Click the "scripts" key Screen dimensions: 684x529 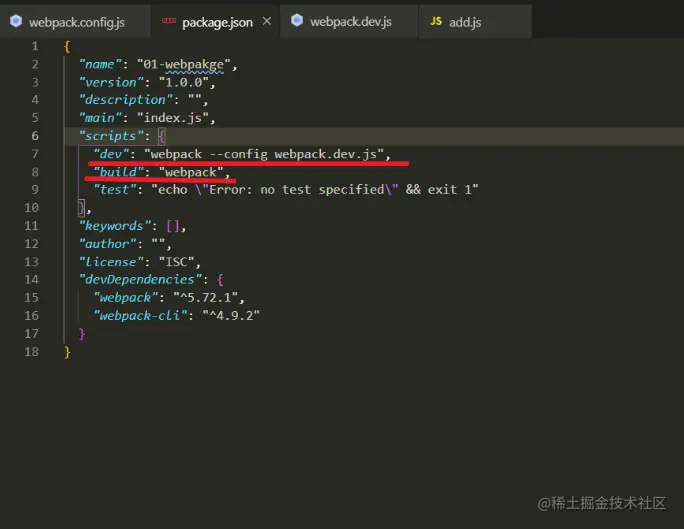111,136
